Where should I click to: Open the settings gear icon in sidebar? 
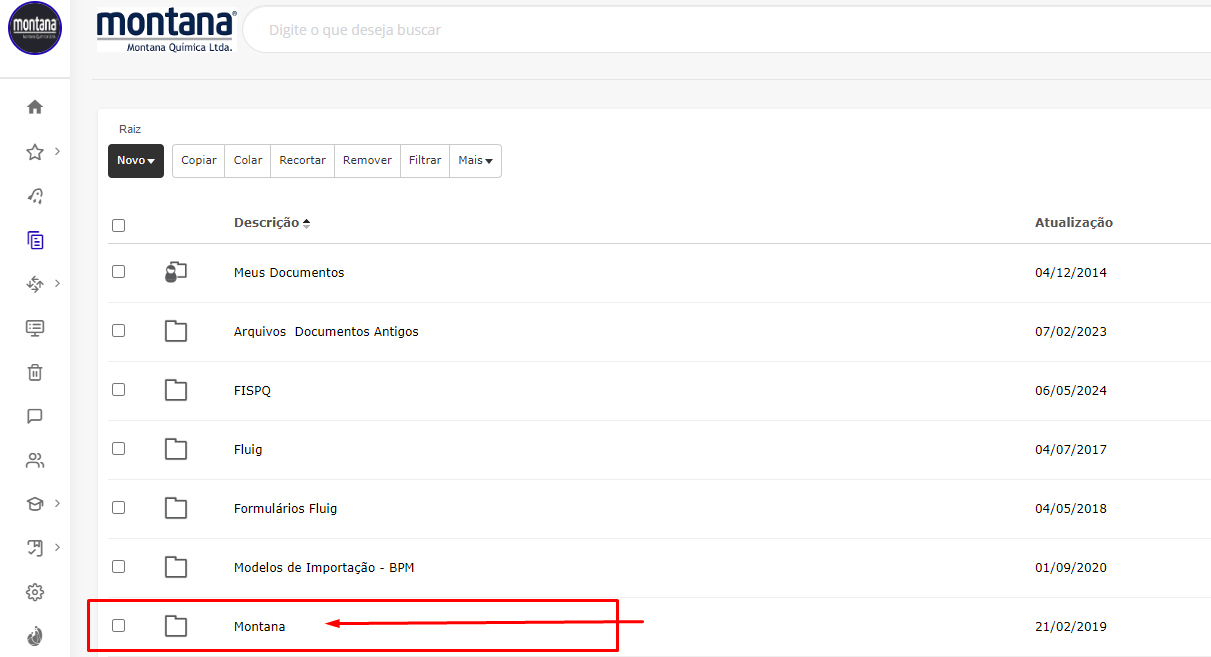[35, 592]
